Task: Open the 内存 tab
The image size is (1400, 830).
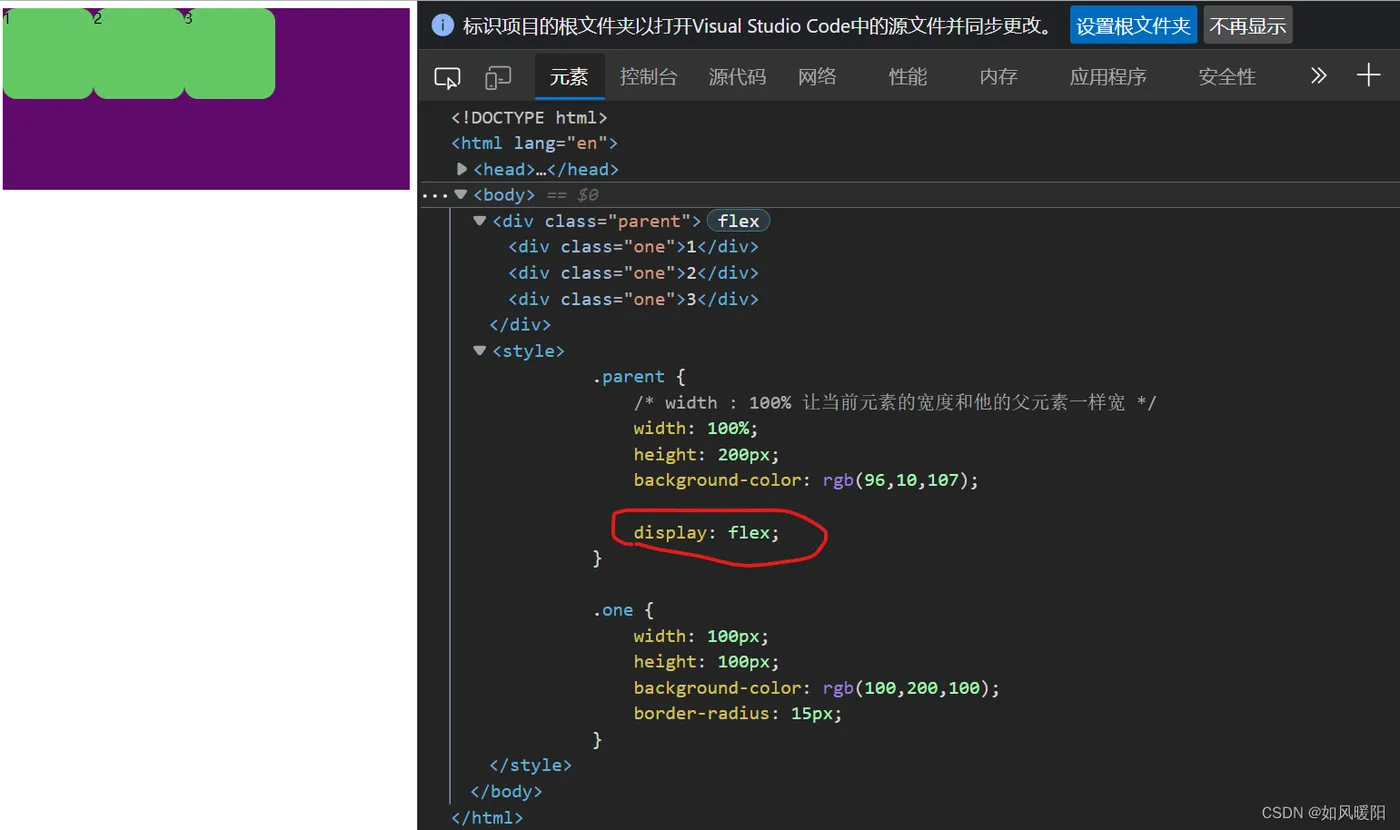Action: point(998,77)
